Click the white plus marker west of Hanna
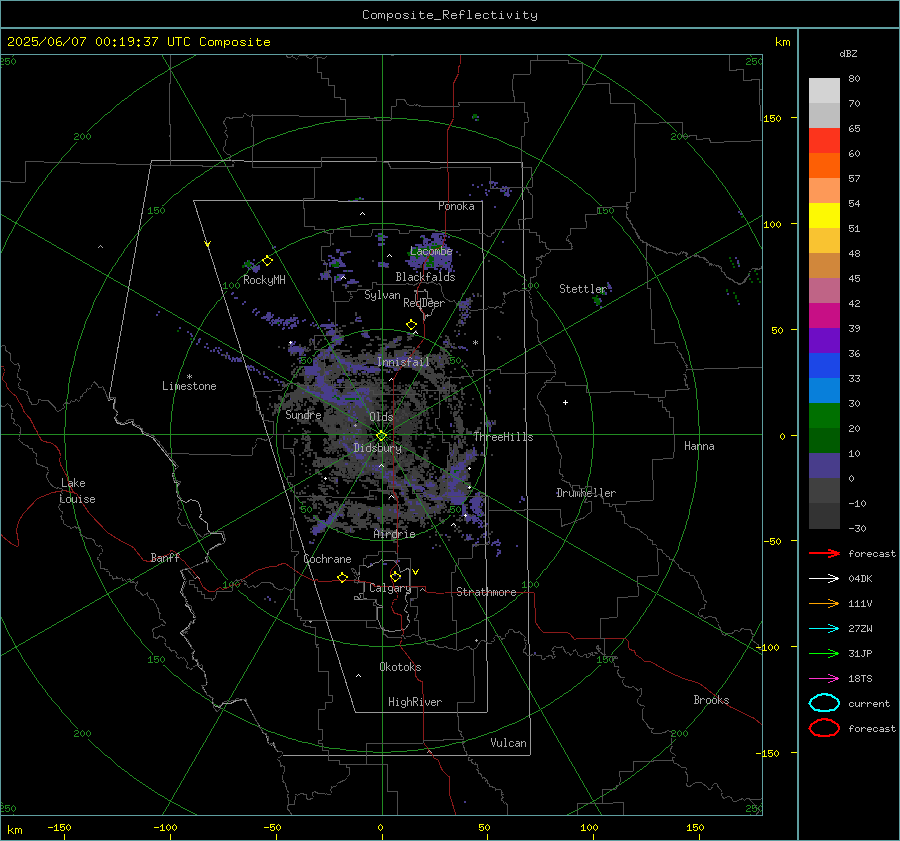The image size is (900, 841). pos(565,402)
